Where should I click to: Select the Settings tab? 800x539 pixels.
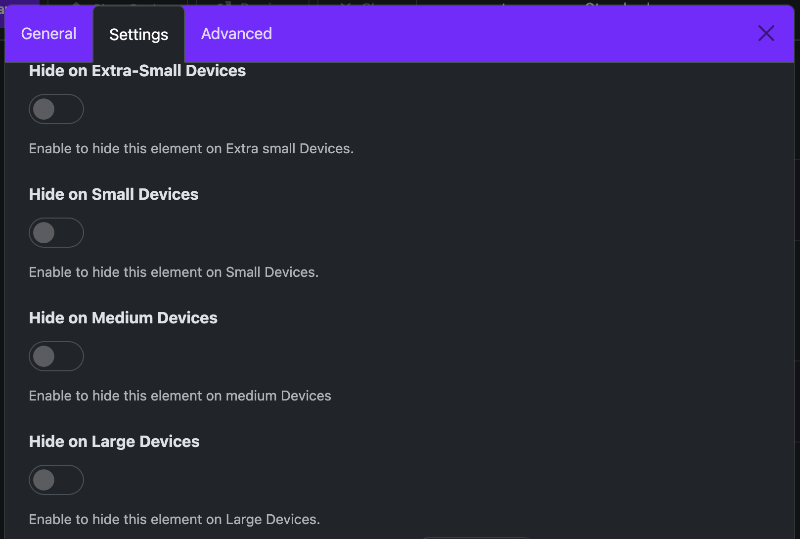pyautogui.click(x=139, y=34)
